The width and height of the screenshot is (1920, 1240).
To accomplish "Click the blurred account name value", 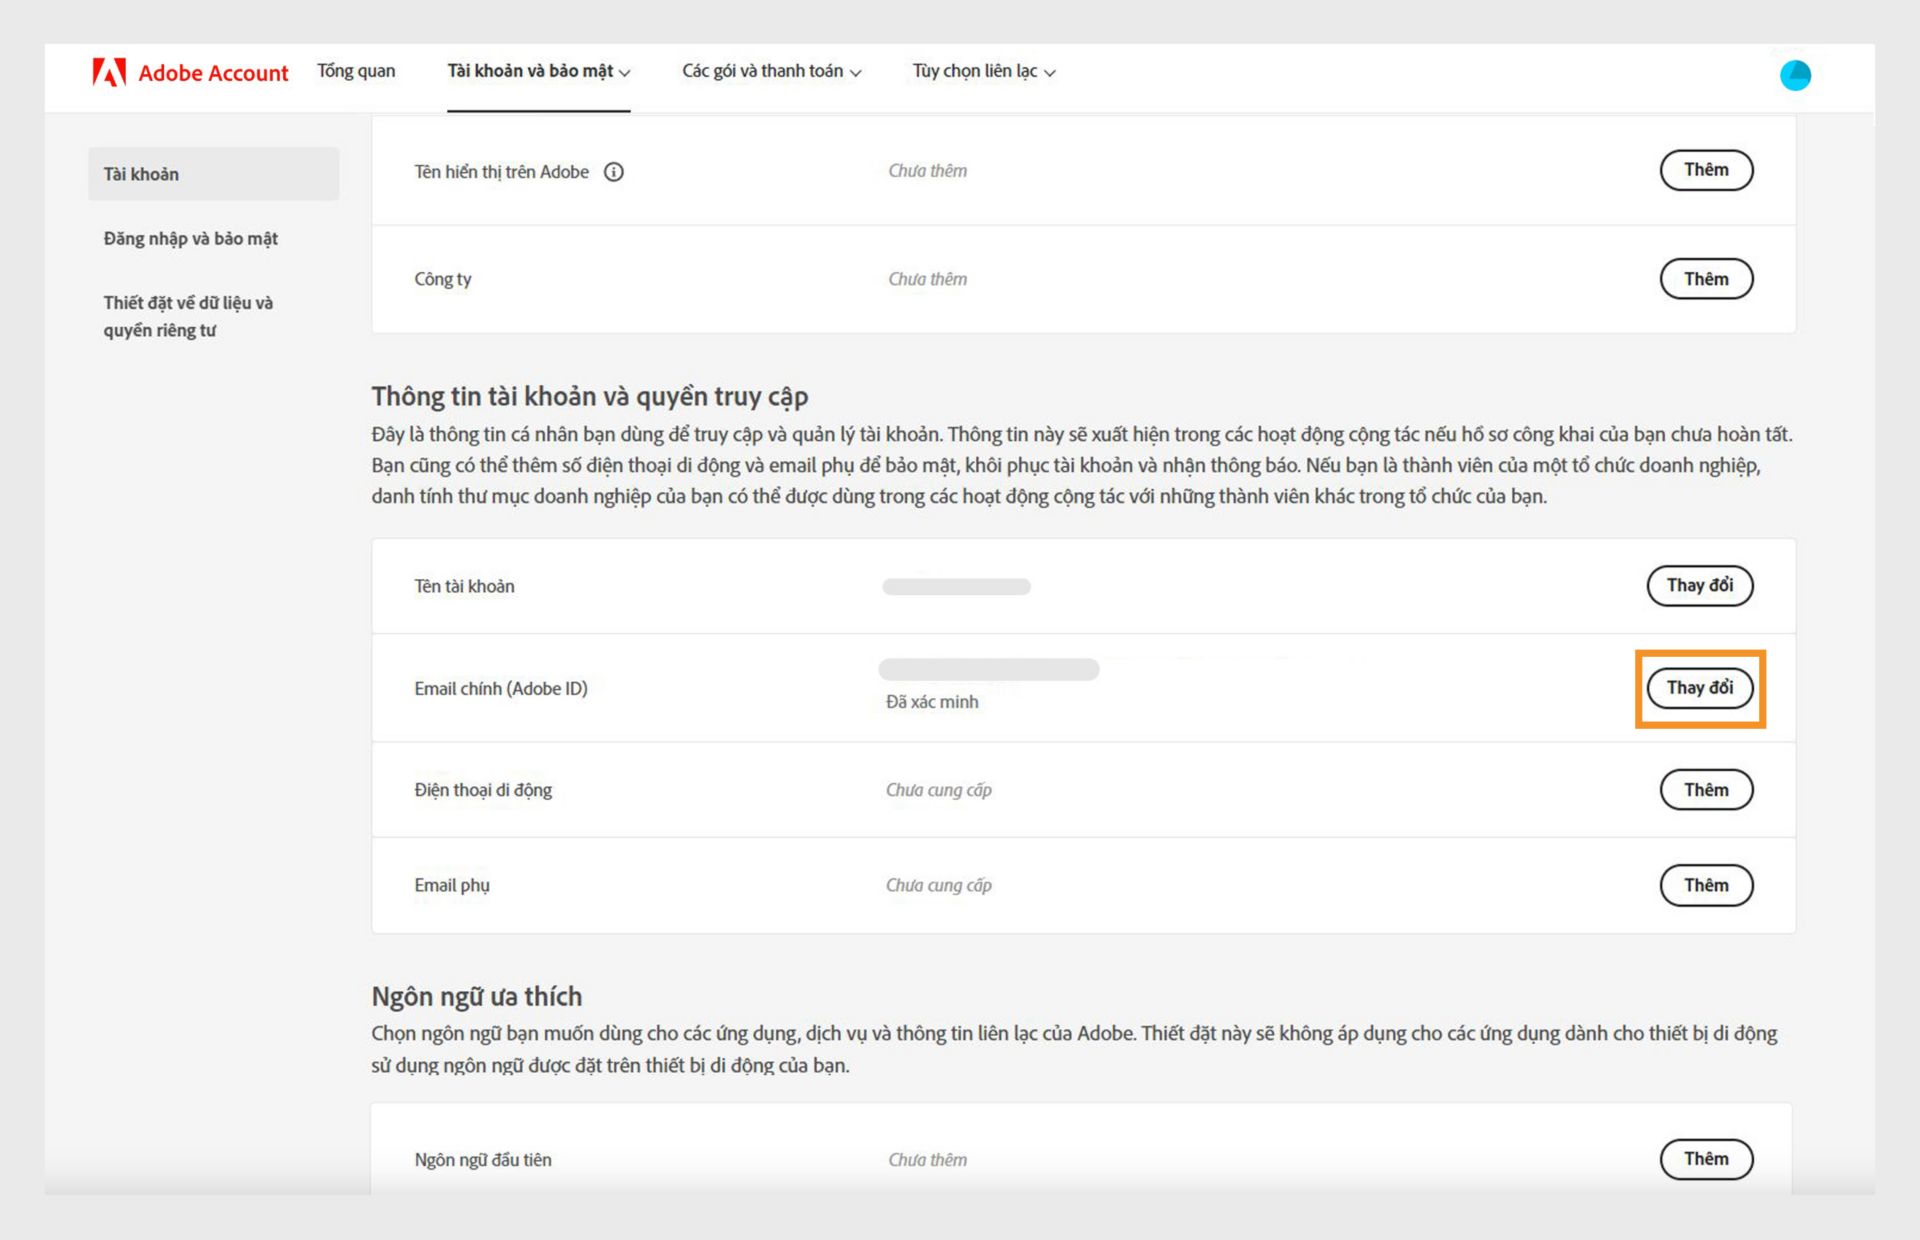I will point(956,587).
